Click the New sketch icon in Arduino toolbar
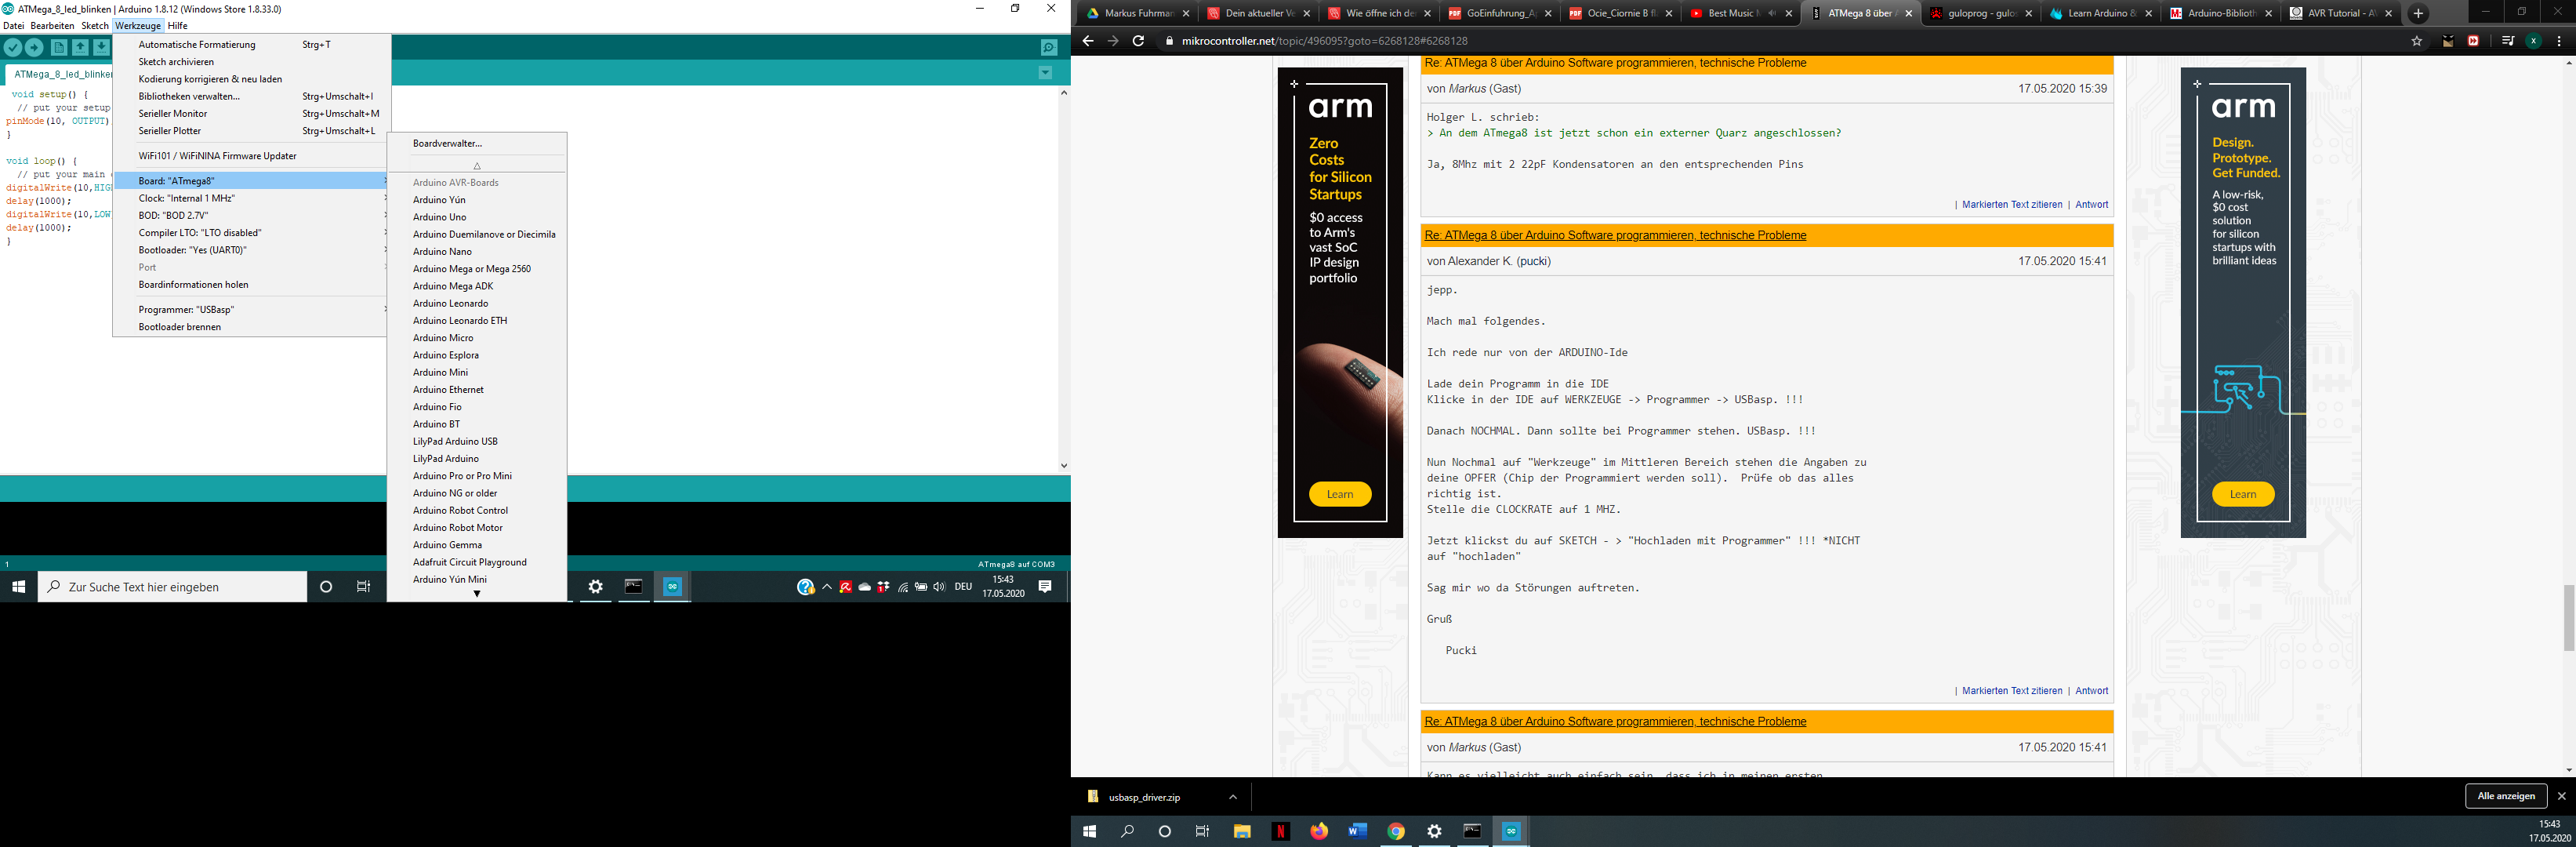 point(59,47)
